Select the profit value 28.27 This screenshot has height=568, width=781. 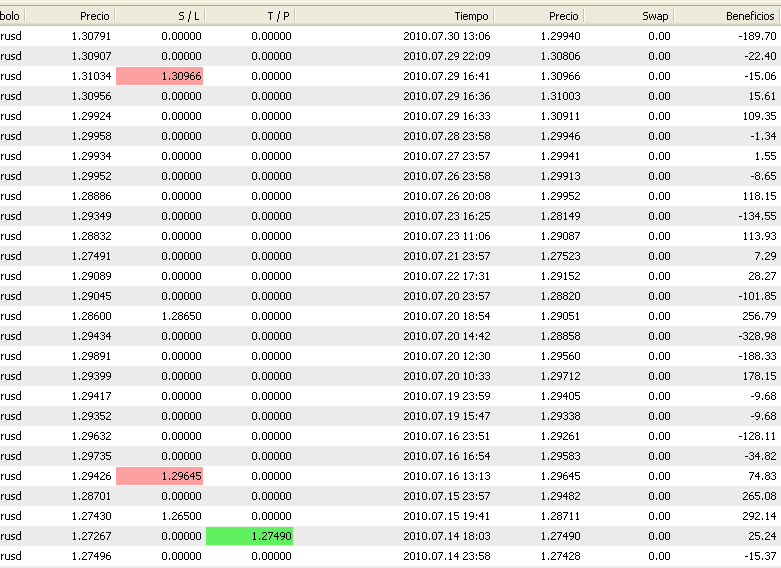763,276
